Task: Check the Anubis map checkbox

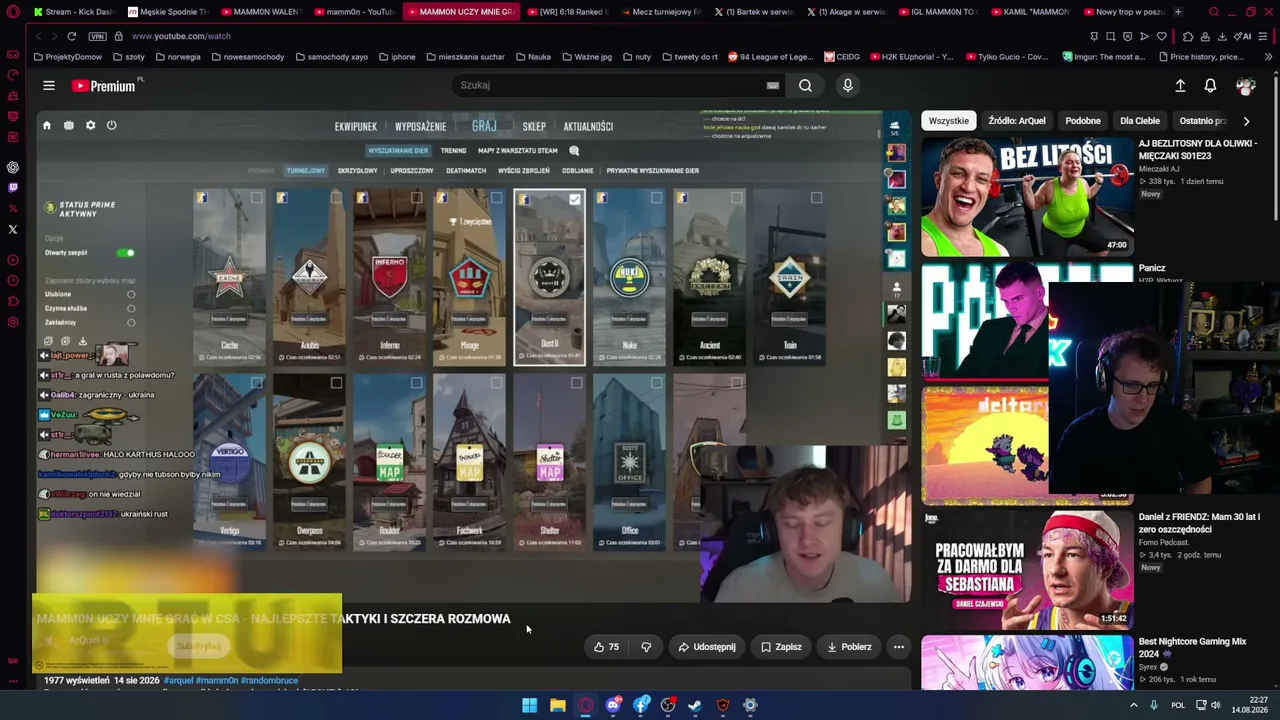Action: click(336, 198)
